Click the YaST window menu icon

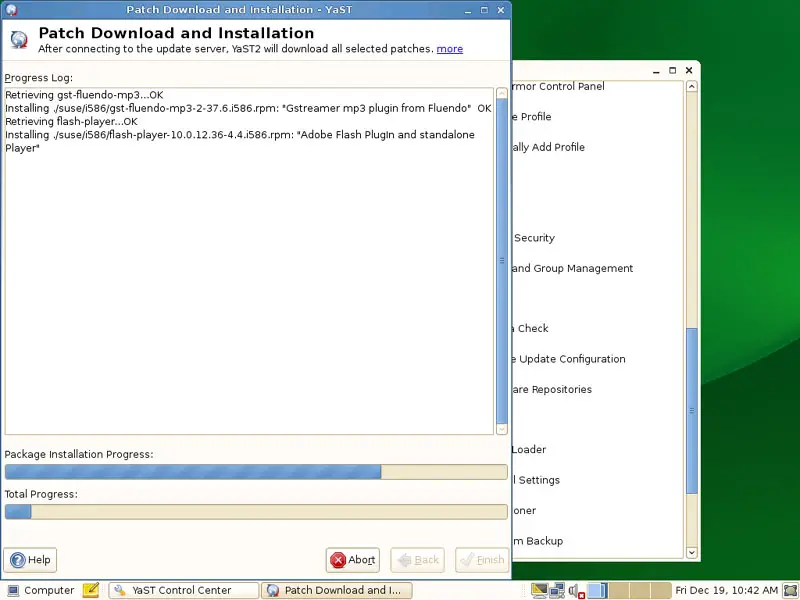click(11, 9)
